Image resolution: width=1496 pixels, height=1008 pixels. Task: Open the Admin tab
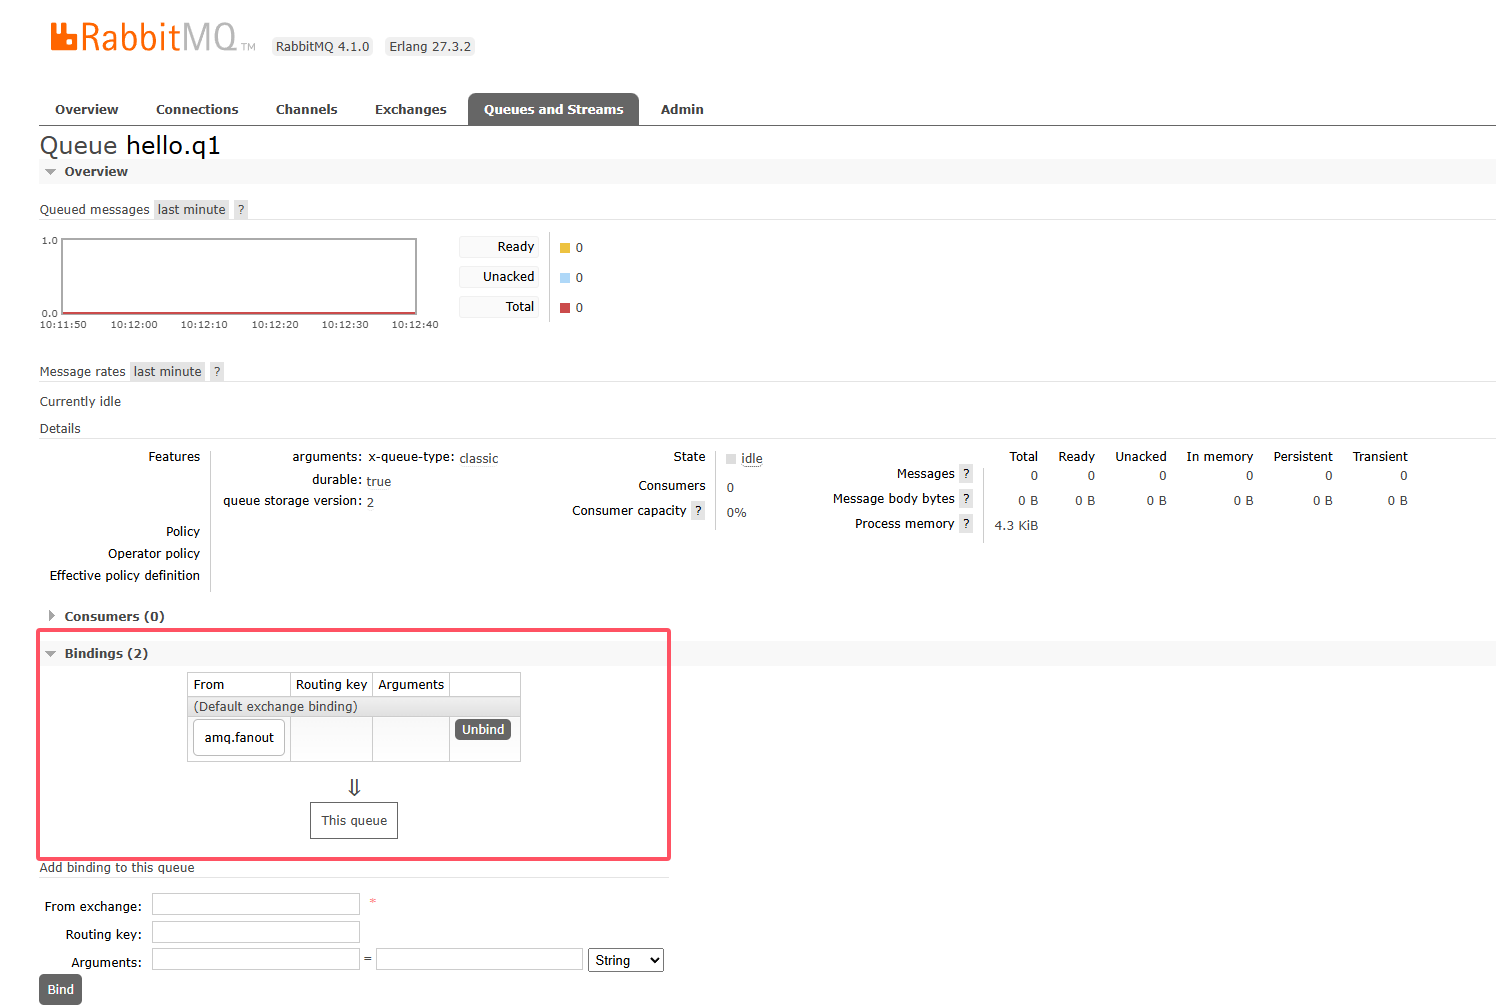(x=682, y=110)
